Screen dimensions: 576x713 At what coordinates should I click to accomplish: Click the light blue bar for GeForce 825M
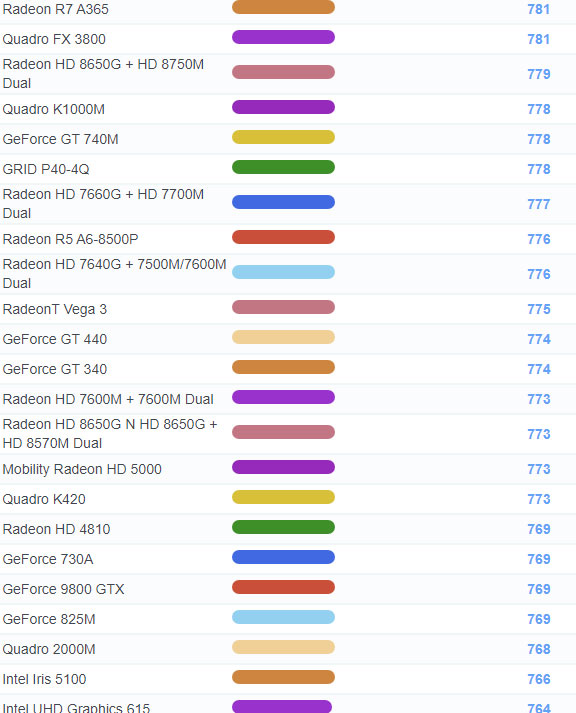tap(283, 618)
